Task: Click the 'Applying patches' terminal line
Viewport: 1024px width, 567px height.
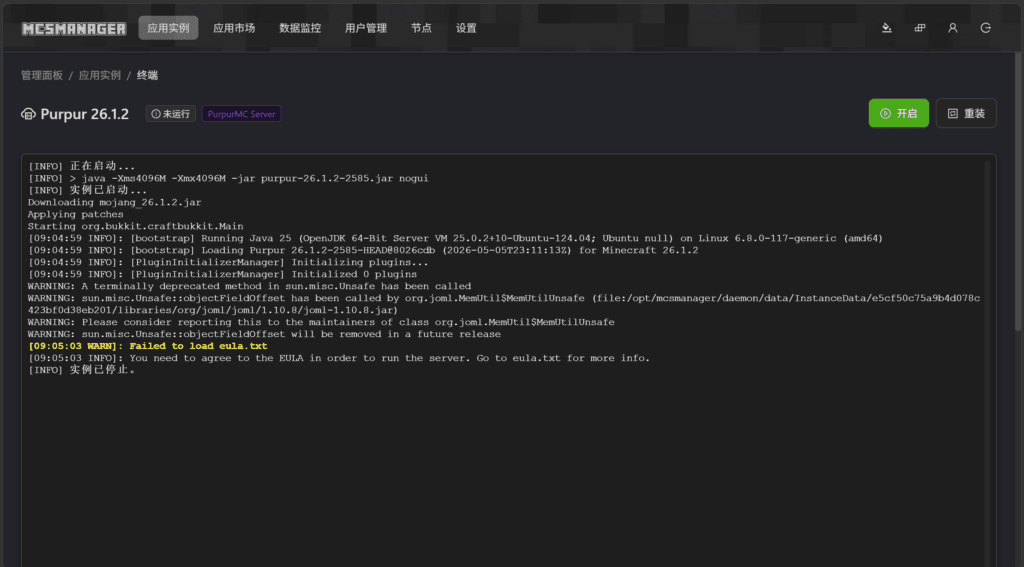Action: coord(76,214)
